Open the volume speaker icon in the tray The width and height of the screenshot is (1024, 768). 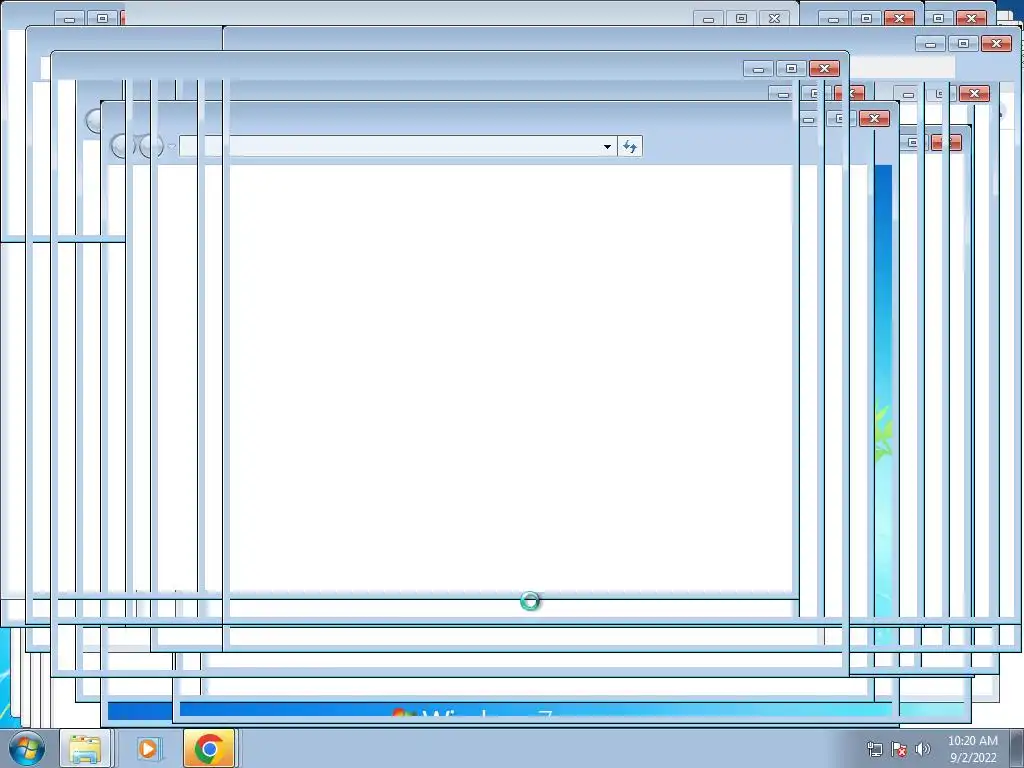tap(922, 749)
